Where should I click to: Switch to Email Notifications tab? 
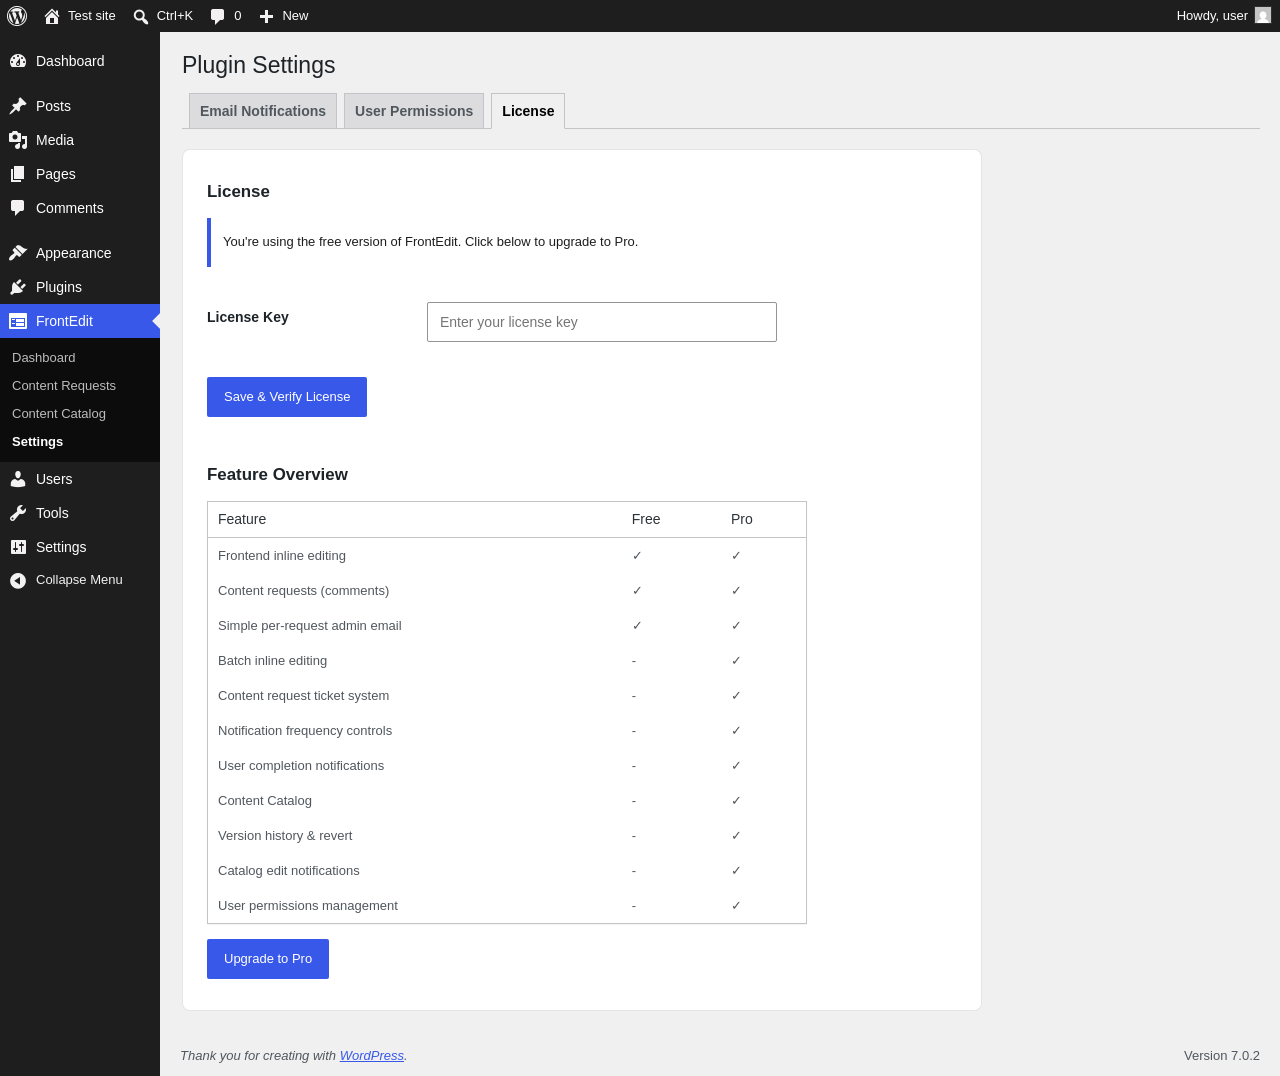click(263, 111)
